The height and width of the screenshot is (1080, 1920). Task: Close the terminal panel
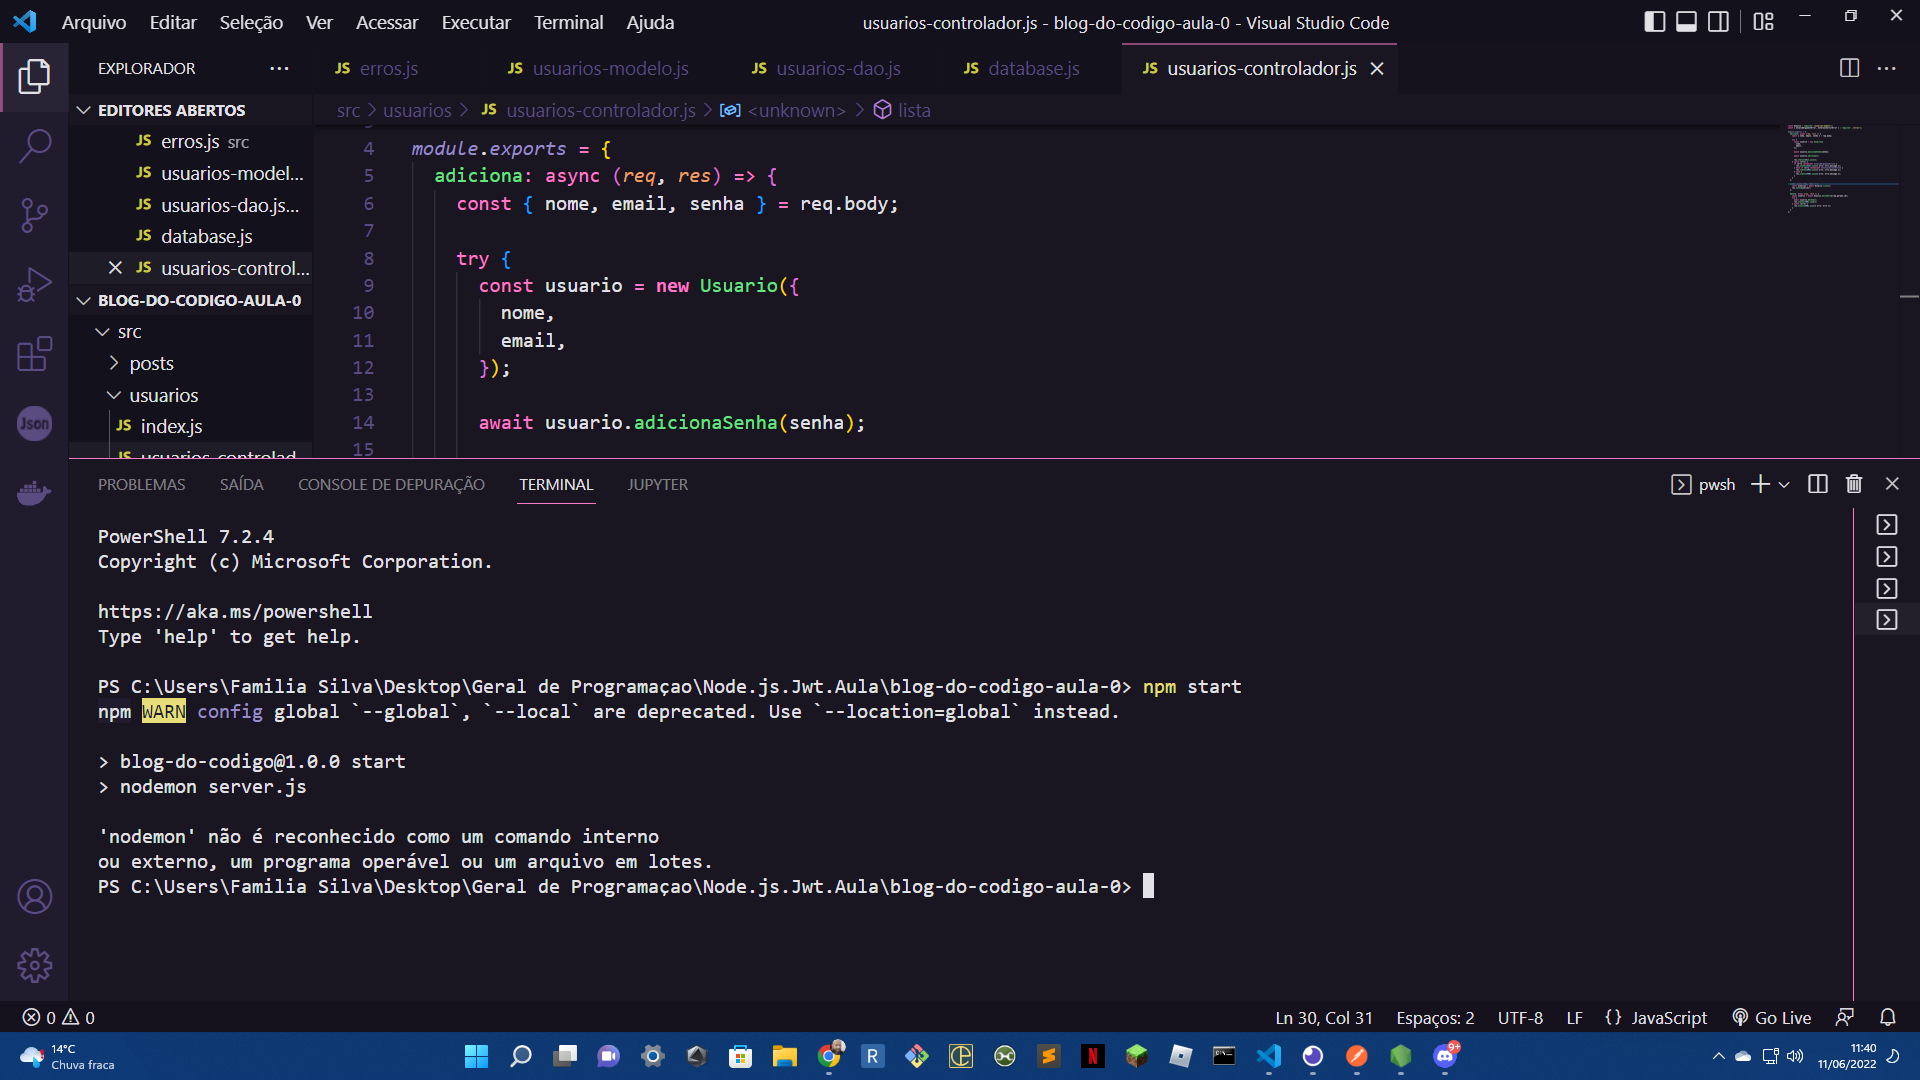(x=1892, y=484)
